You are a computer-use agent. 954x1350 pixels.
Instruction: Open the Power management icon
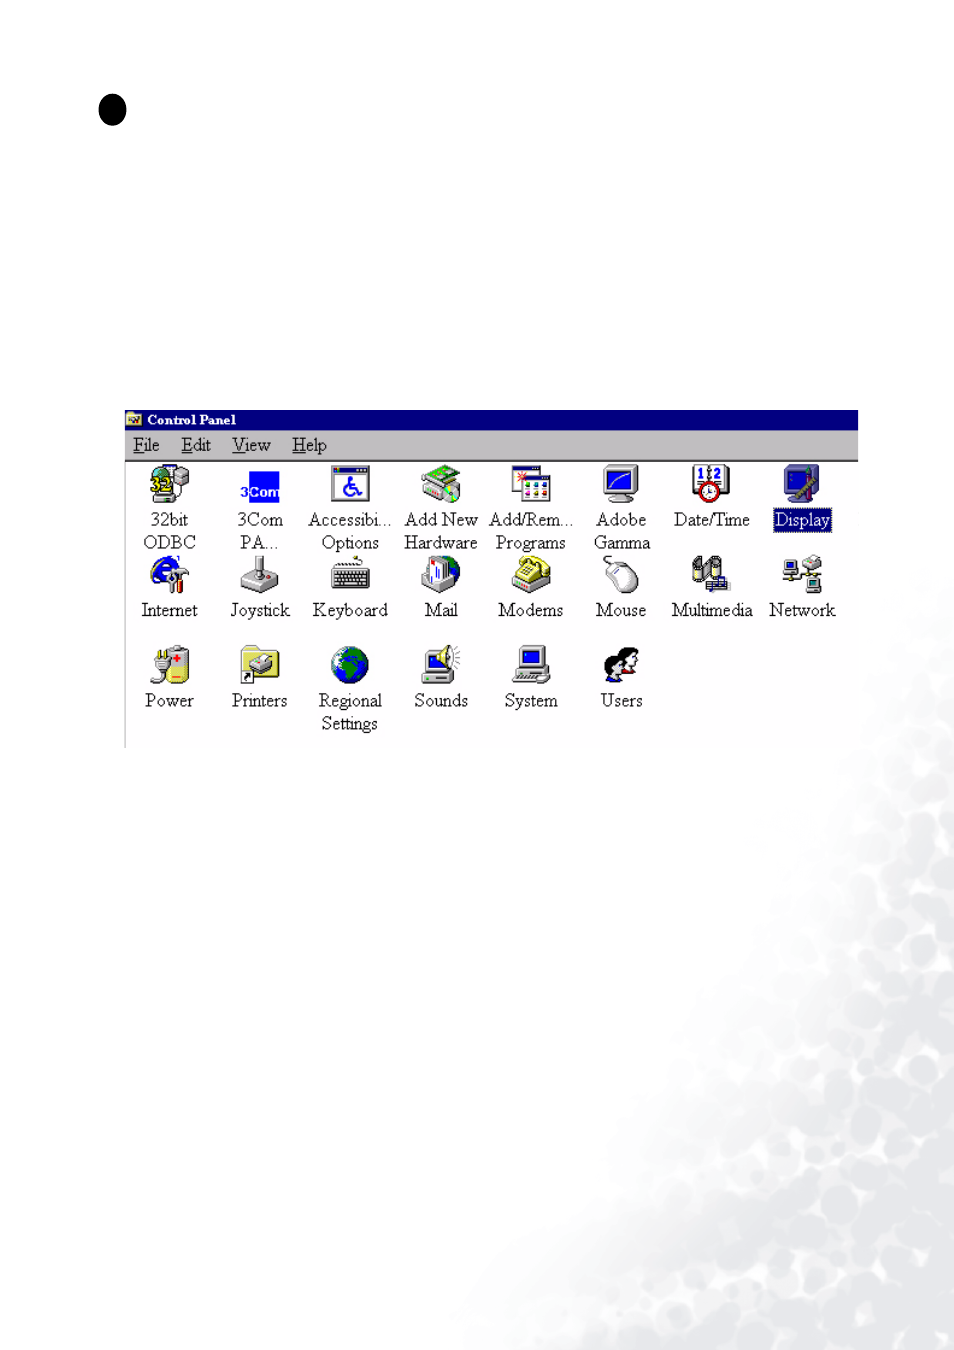coord(169,665)
